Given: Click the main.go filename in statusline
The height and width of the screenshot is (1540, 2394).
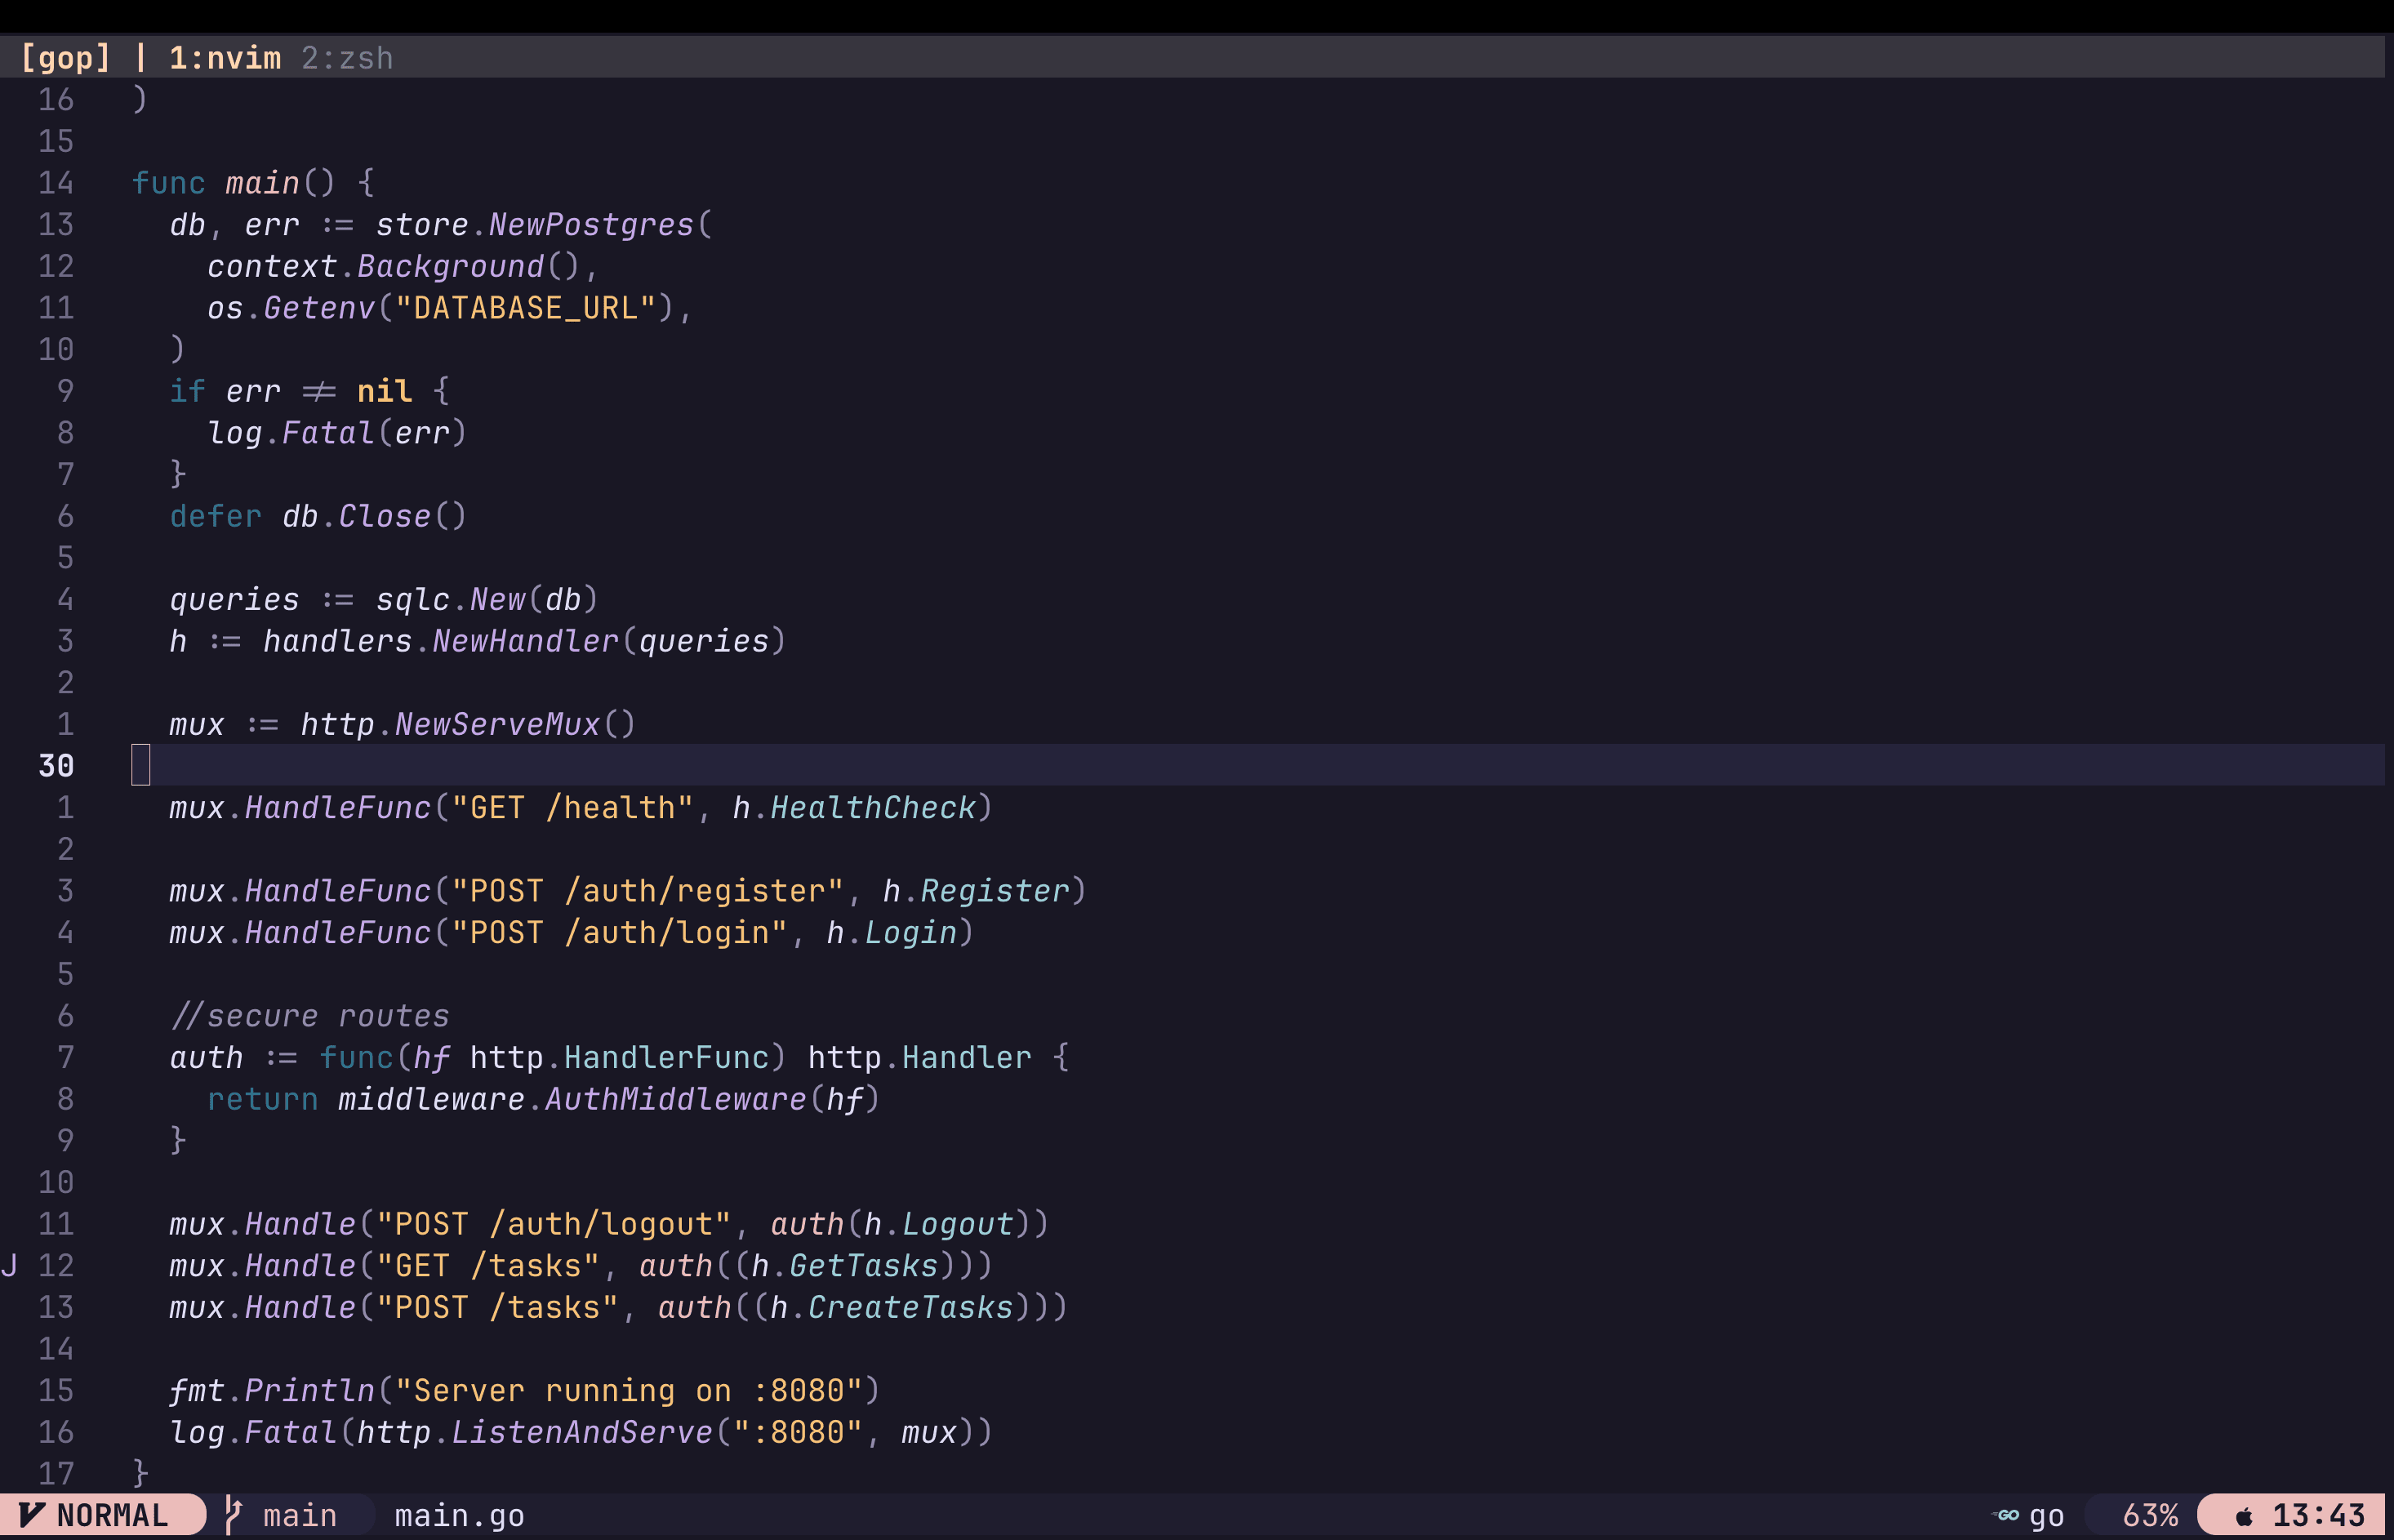Looking at the screenshot, I should [459, 1515].
